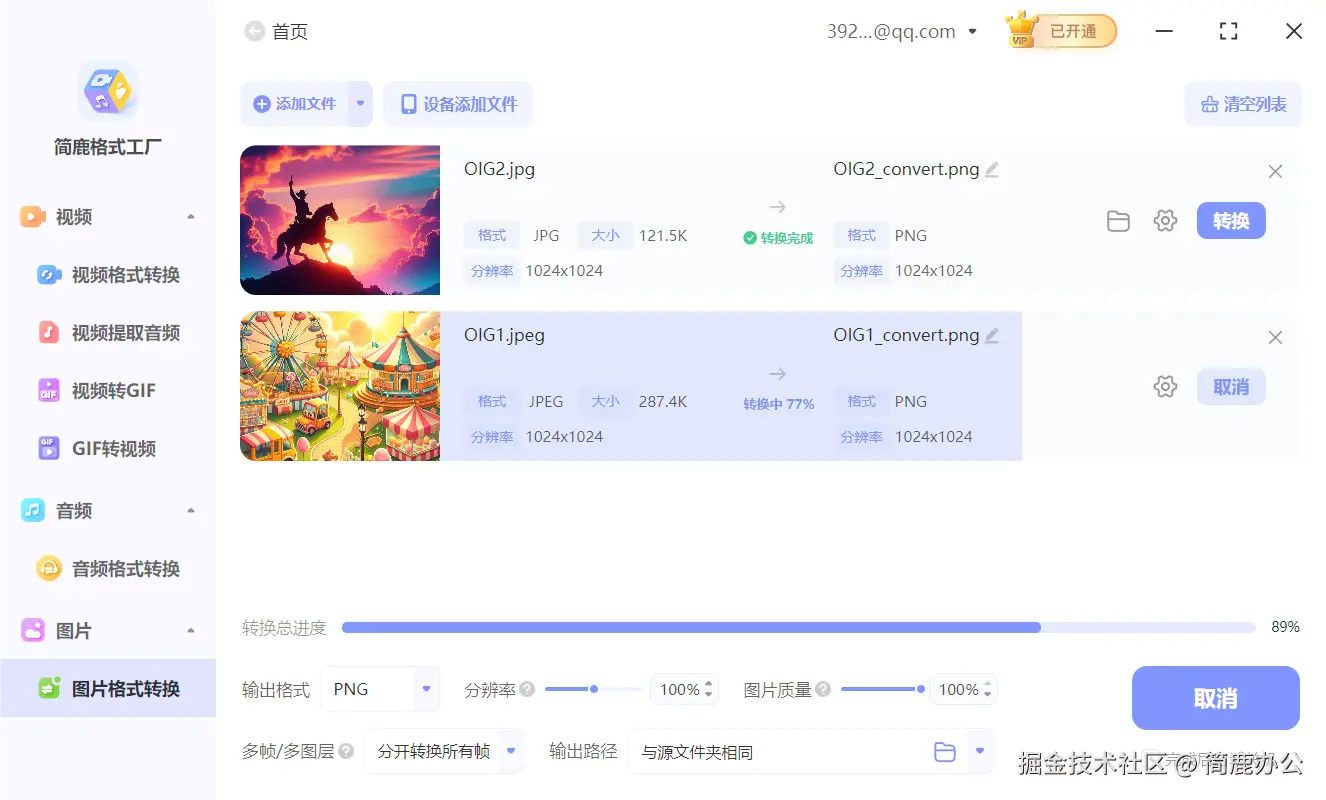Image resolution: width=1326 pixels, height=800 pixels.
Task: Return to 首页 home page
Action: tap(276, 31)
